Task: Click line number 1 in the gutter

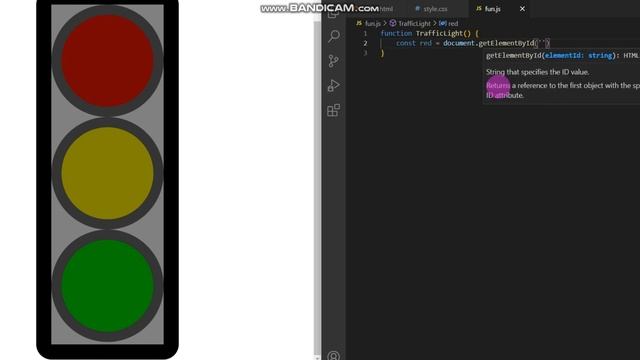Action: click(365, 33)
